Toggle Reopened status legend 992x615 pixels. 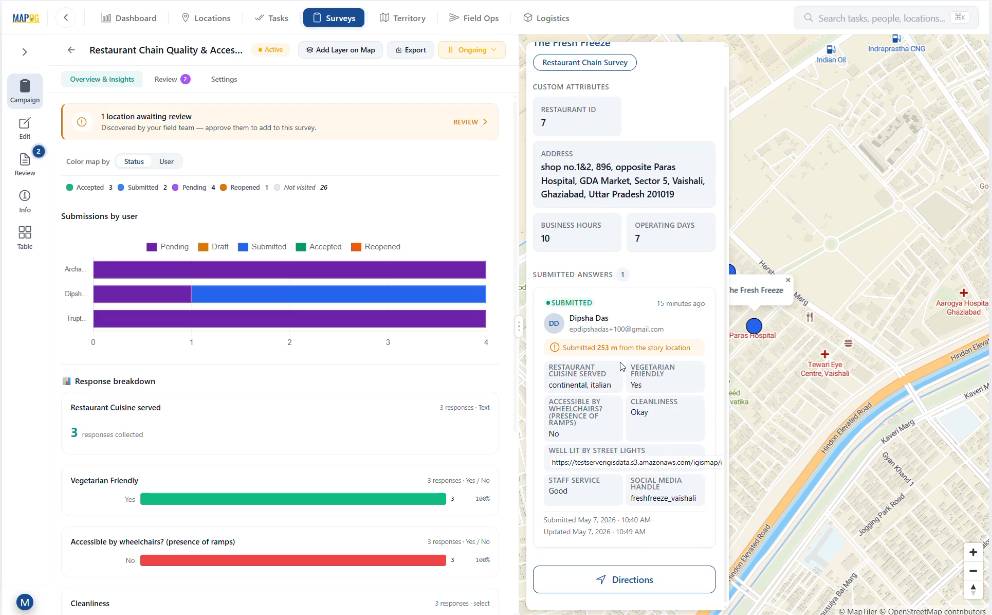pyautogui.click(x=244, y=188)
